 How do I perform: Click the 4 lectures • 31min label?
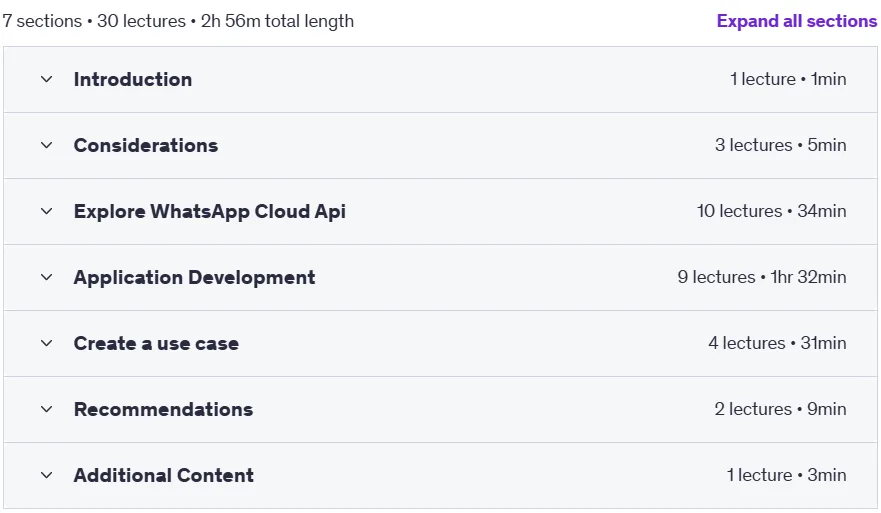tap(777, 343)
